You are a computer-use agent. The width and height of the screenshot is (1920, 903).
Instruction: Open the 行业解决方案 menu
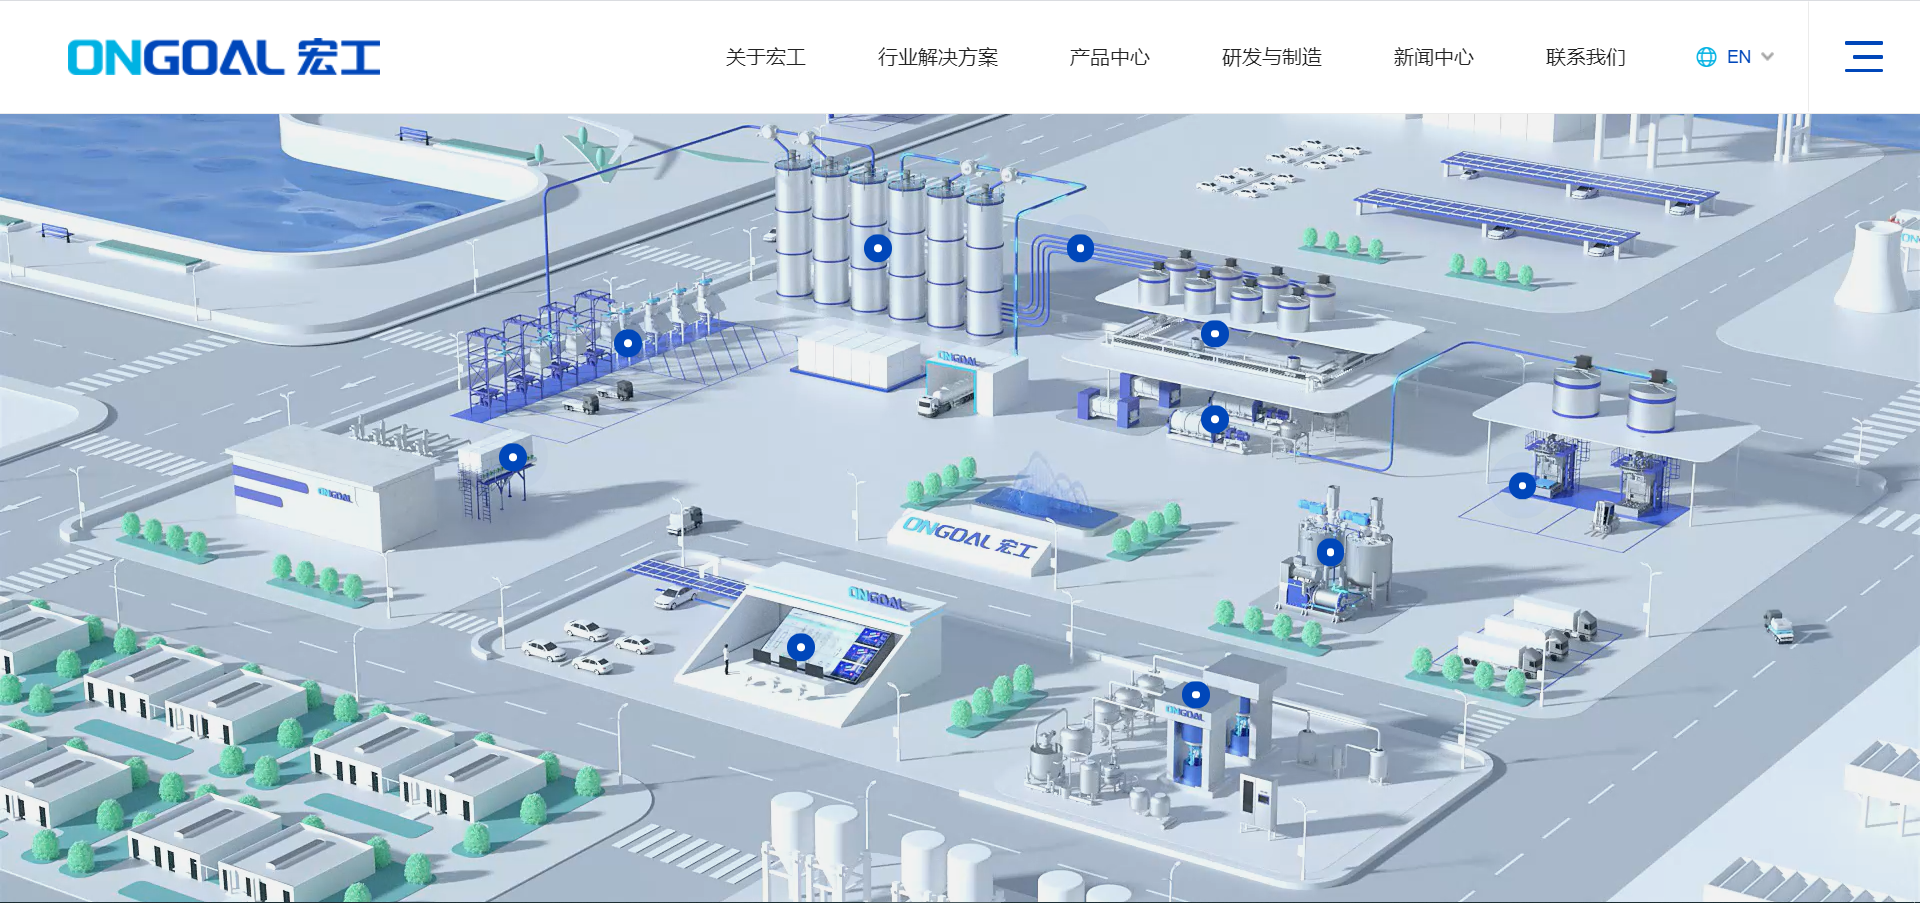click(937, 57)
